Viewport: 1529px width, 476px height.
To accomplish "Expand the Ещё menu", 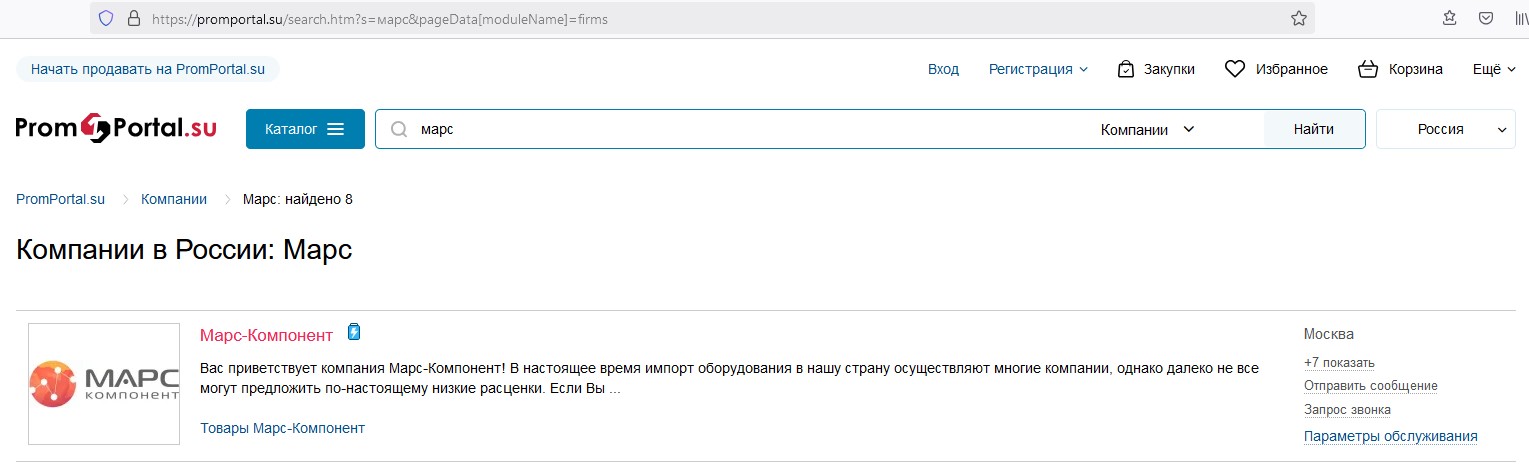I will pos(1494,69).
